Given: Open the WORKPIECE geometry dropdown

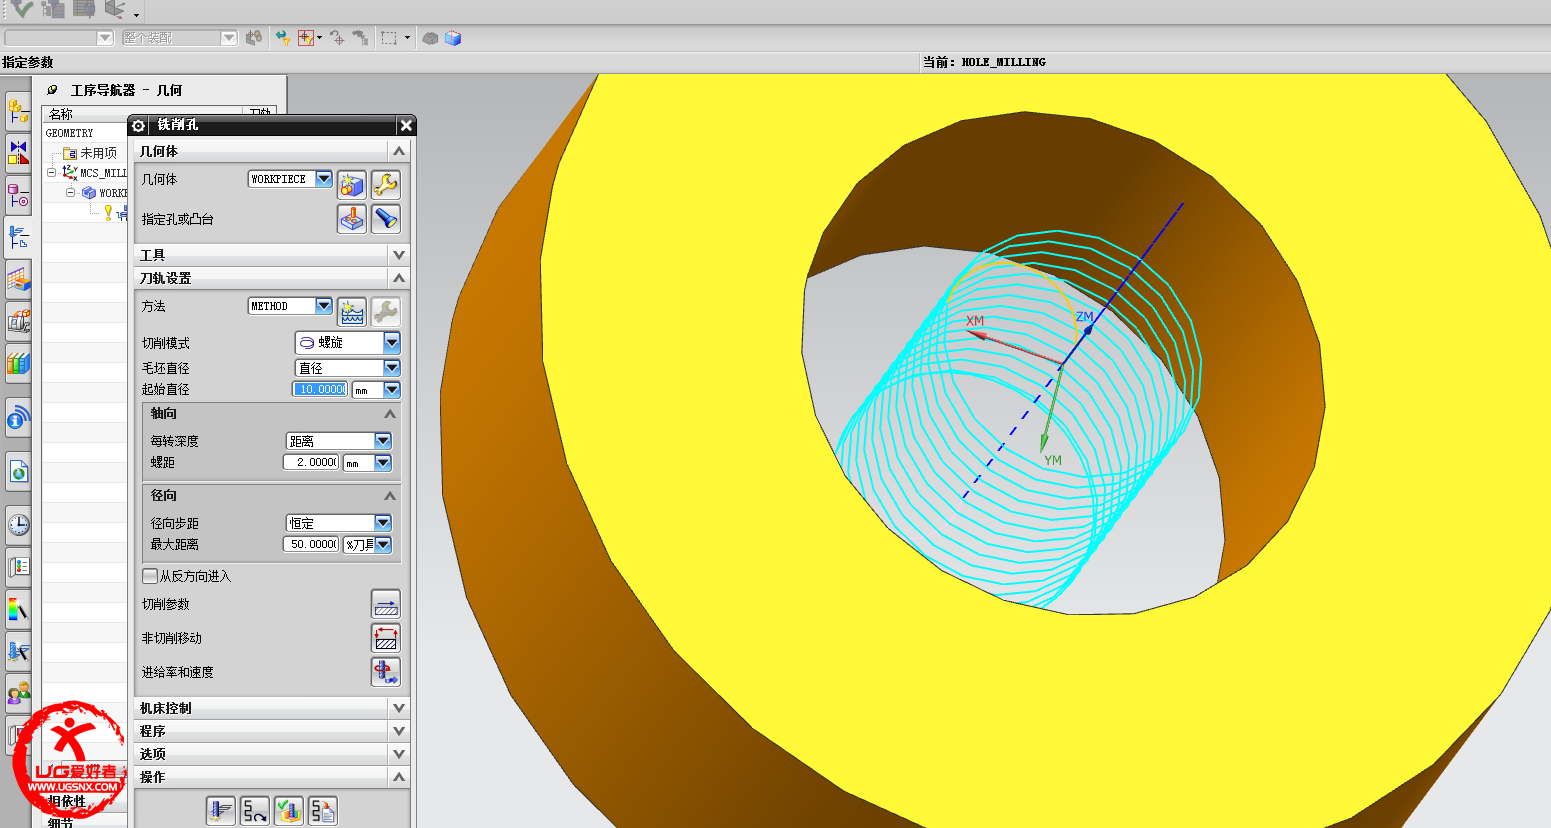Looking at the screenshot, I should click(x=324, y=179).
